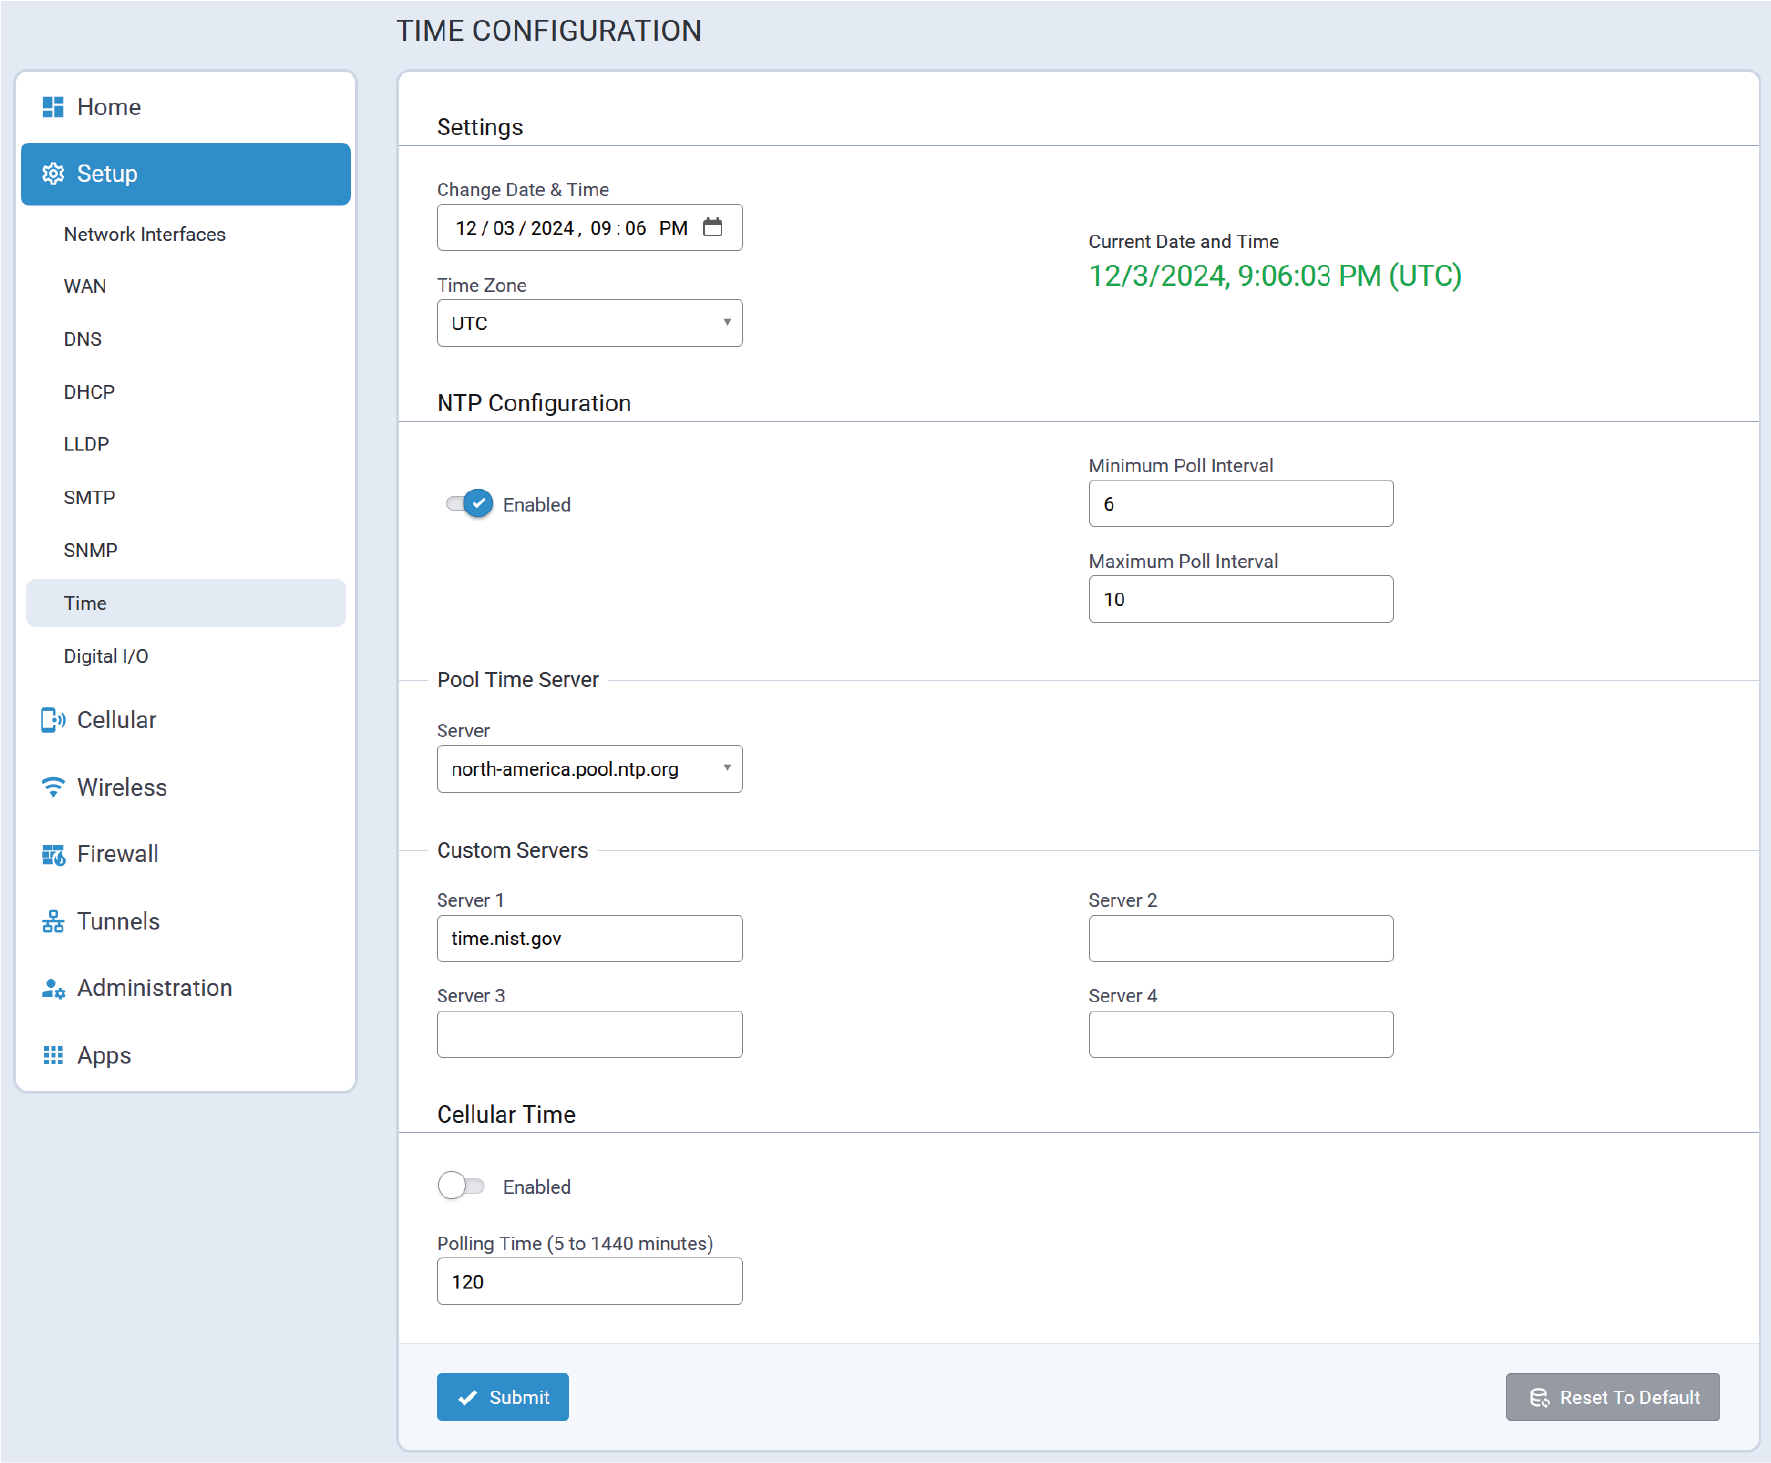Screen dimensions: 1771x1463
Task: Click the Wireless Wi-Fi icon
Action: (x=53, y=787)
